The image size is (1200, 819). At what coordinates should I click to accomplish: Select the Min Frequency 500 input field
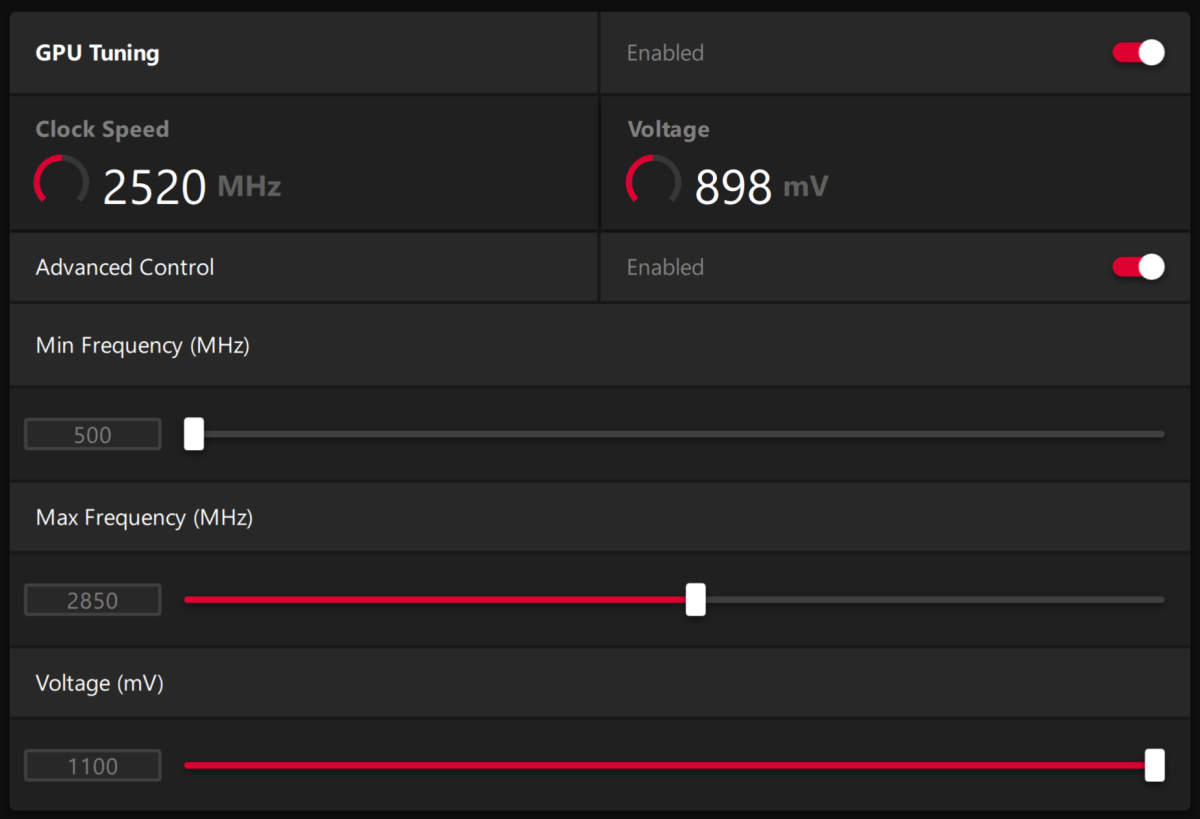[x=93, y=435]
